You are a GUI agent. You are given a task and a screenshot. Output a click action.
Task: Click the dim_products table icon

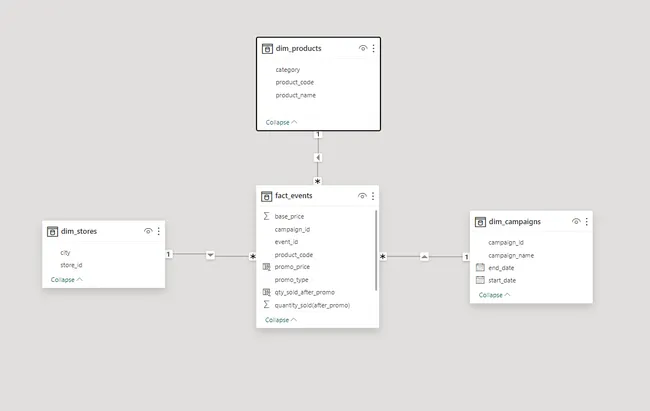tap(267, 49)
